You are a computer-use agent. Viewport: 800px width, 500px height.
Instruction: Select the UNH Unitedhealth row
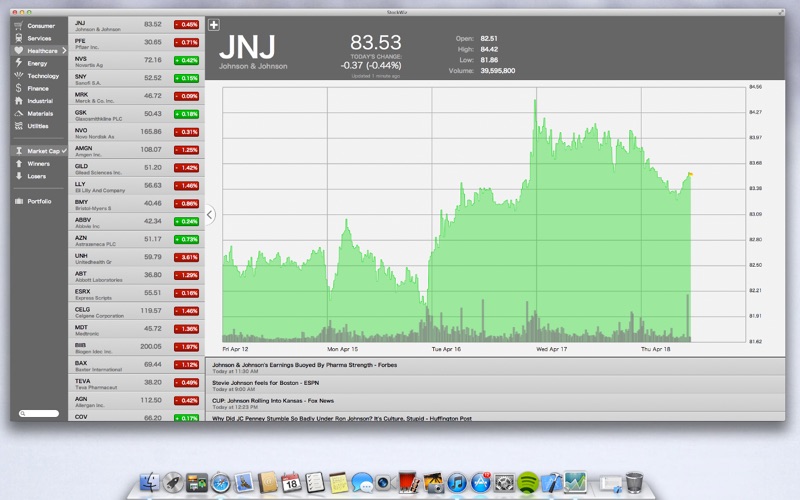tap(136, 257)
